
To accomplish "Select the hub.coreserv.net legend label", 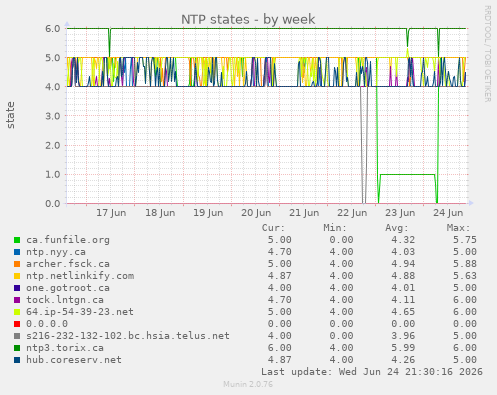I will (74, 360).
